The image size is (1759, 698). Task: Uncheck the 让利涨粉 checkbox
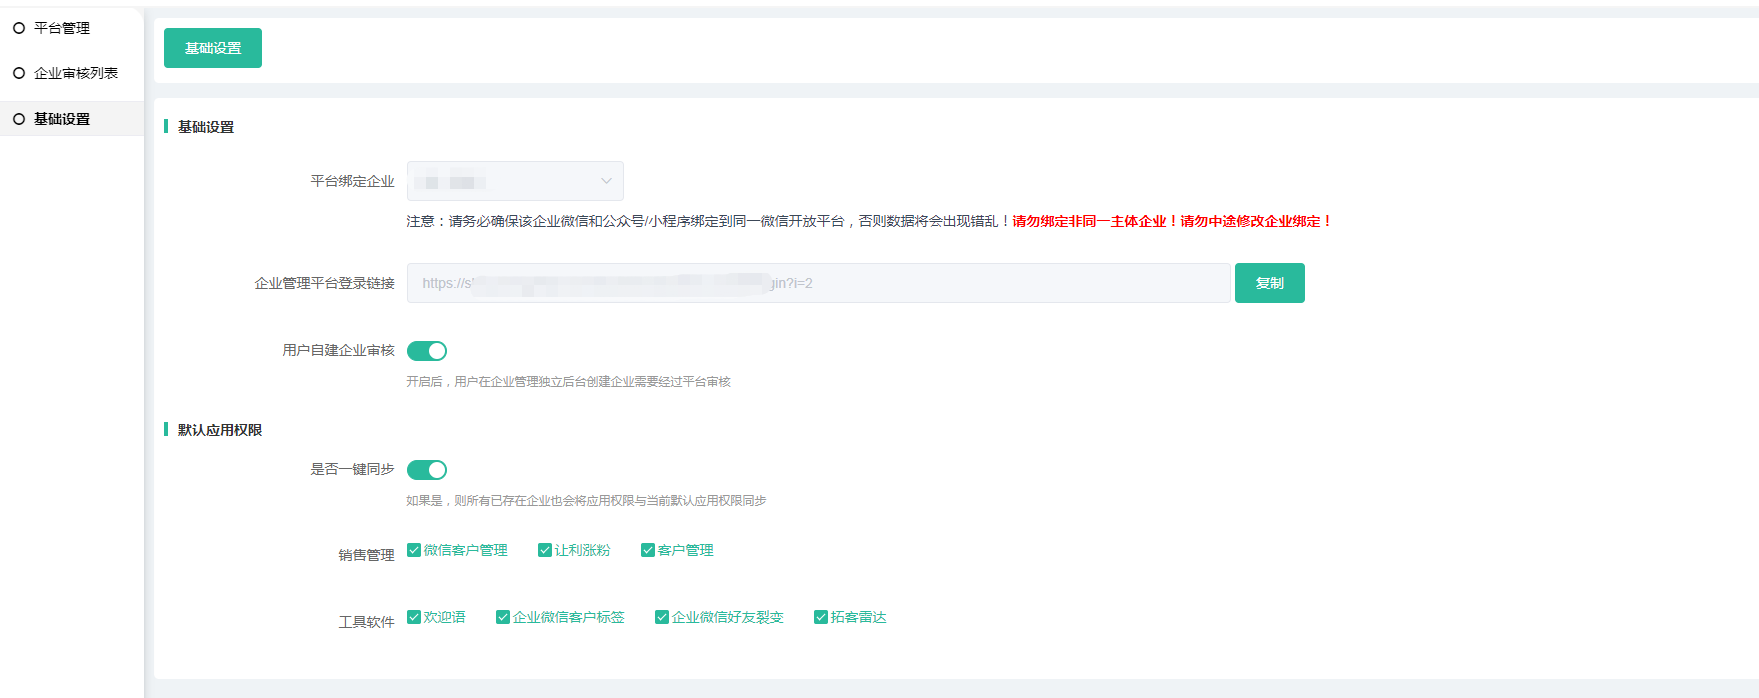click(x=545, y=550)
